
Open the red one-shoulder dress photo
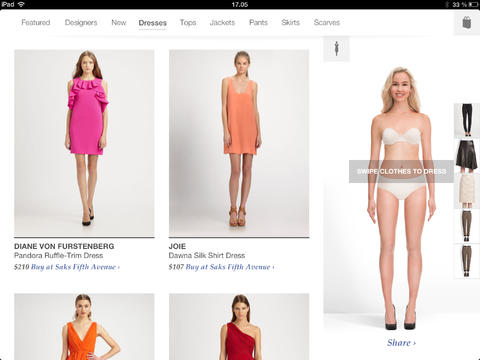tap(239, 327)
